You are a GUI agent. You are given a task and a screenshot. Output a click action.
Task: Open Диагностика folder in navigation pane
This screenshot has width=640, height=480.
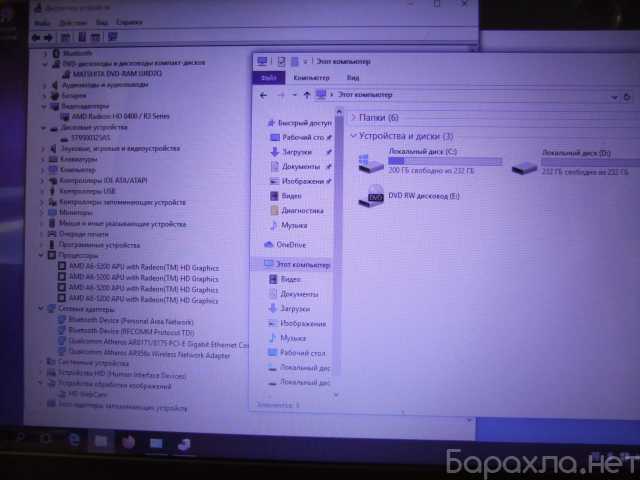(302, 211)
